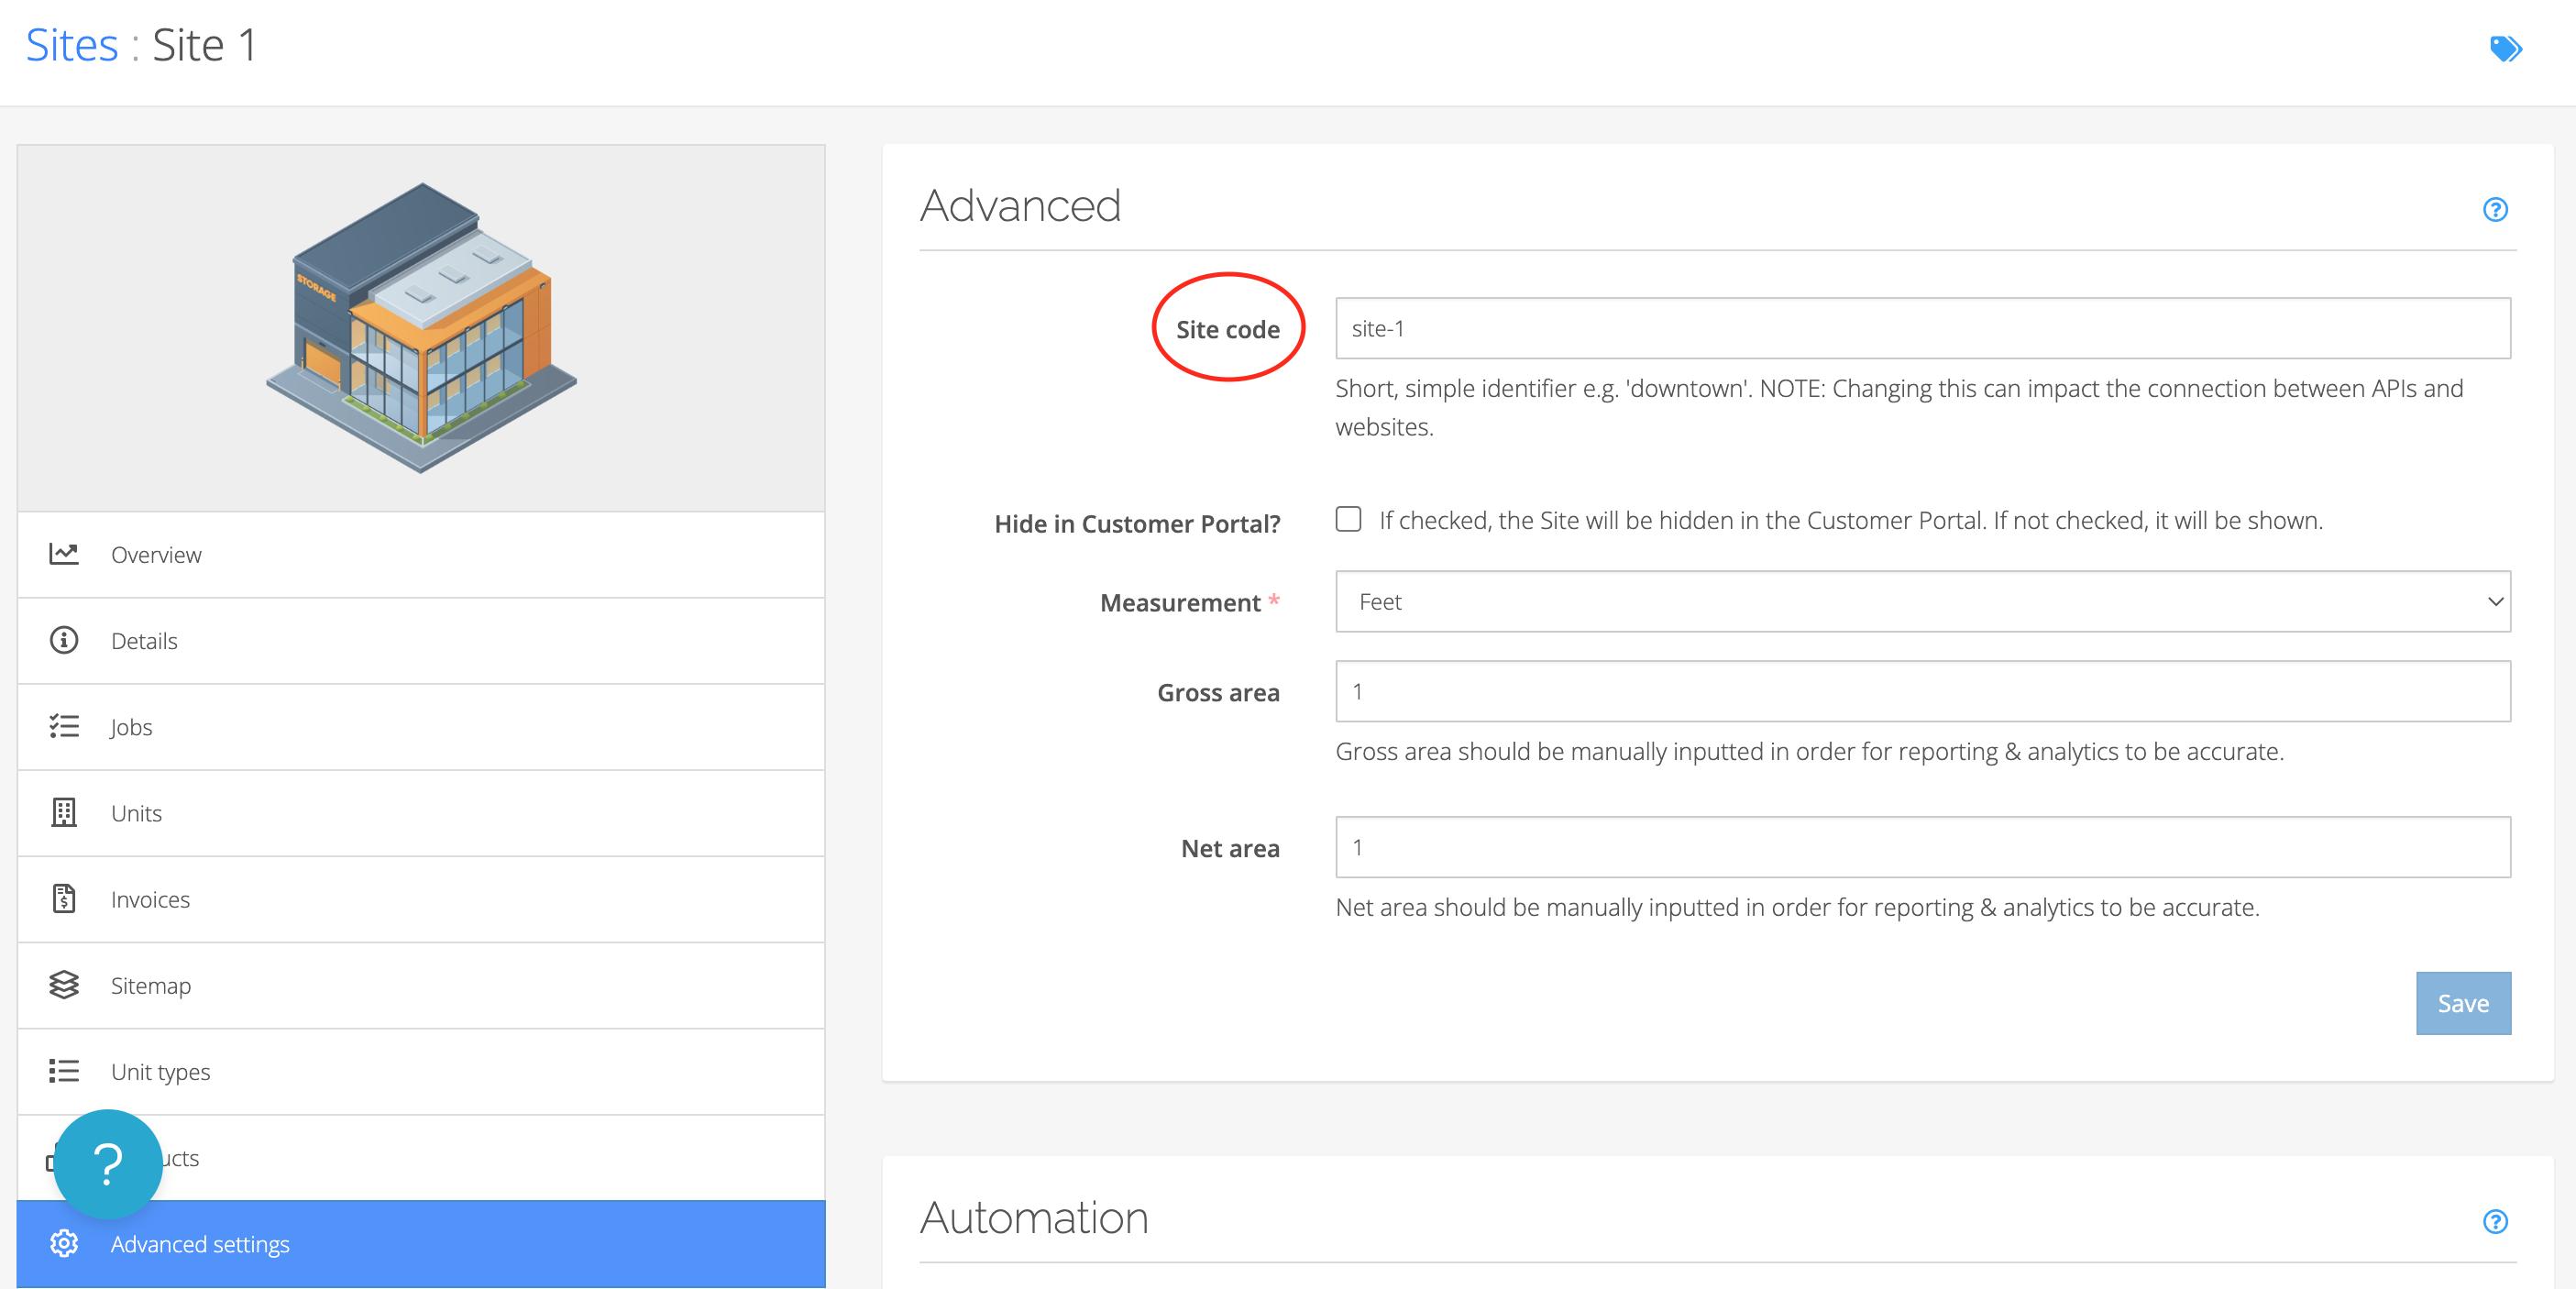Click the Overview chart icon
Image resolution: width=2576 pixels, height=1289 pixels.
pyautogui.click(x=64, y=554)
